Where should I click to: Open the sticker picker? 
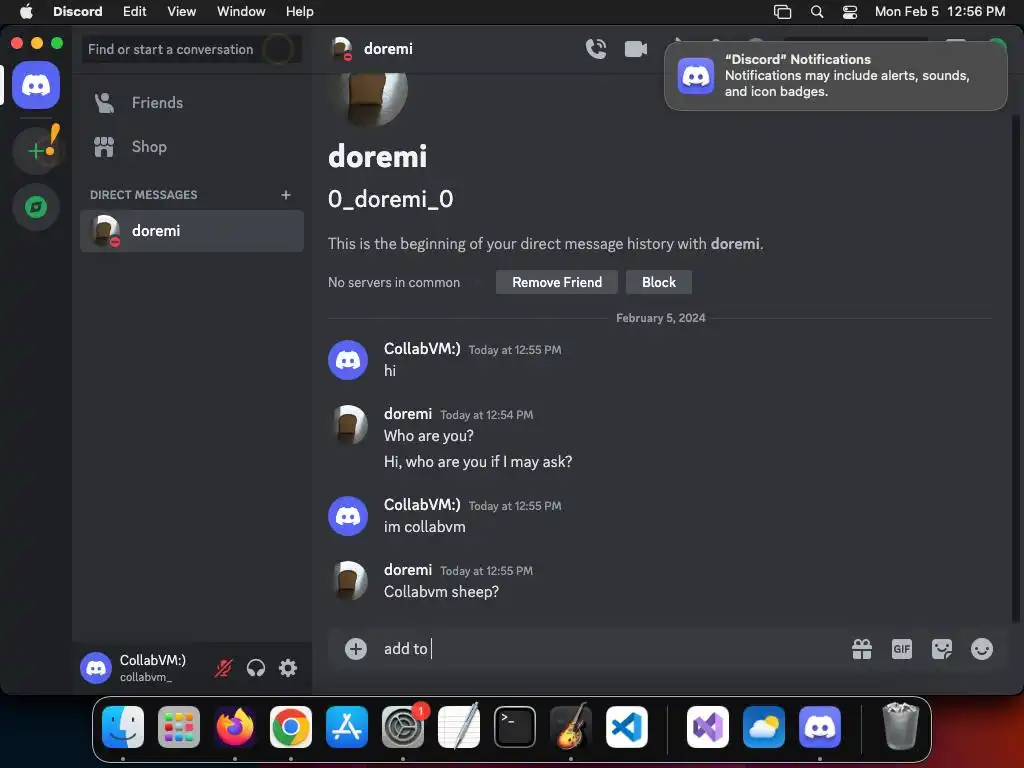(941, 649)
